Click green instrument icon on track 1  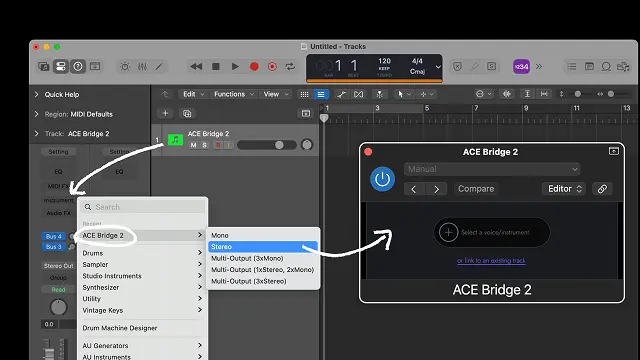click(x=175, y=140)
